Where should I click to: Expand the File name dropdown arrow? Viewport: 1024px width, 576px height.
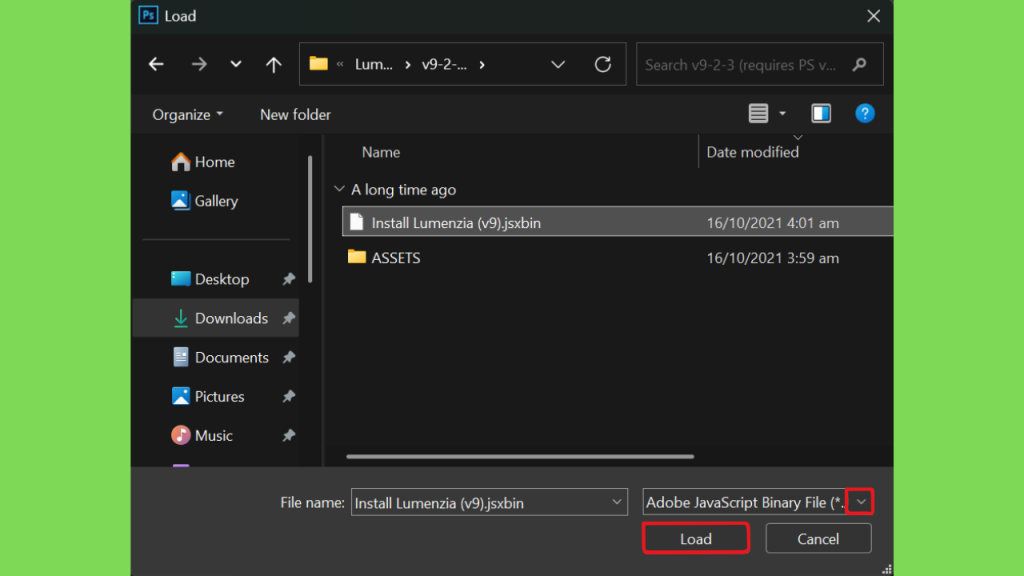pos(616,502)
